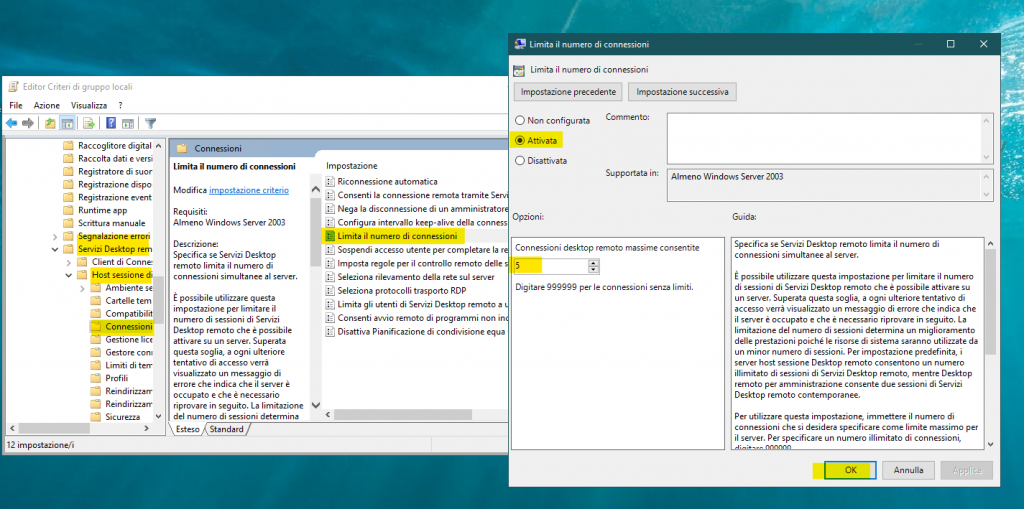This screenshot has height=509, width=1024.
Task: Choose the 'Attivata' radio option
Action: pos(519,140)
